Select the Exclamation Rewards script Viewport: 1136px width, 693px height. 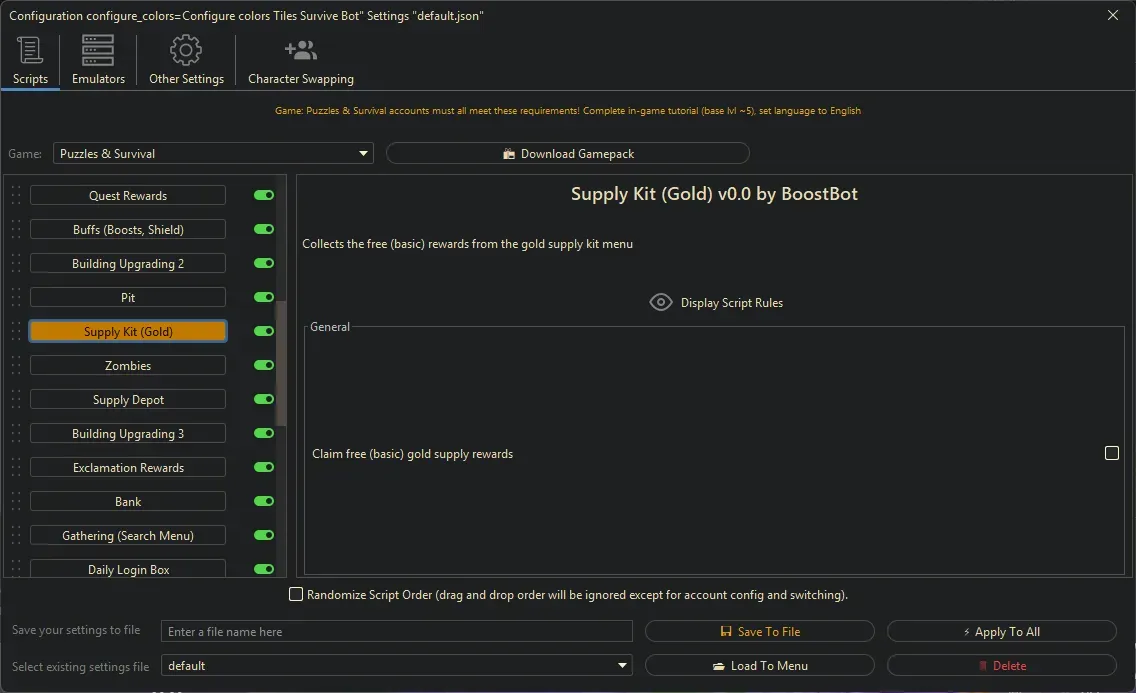(x=128, y=468)
